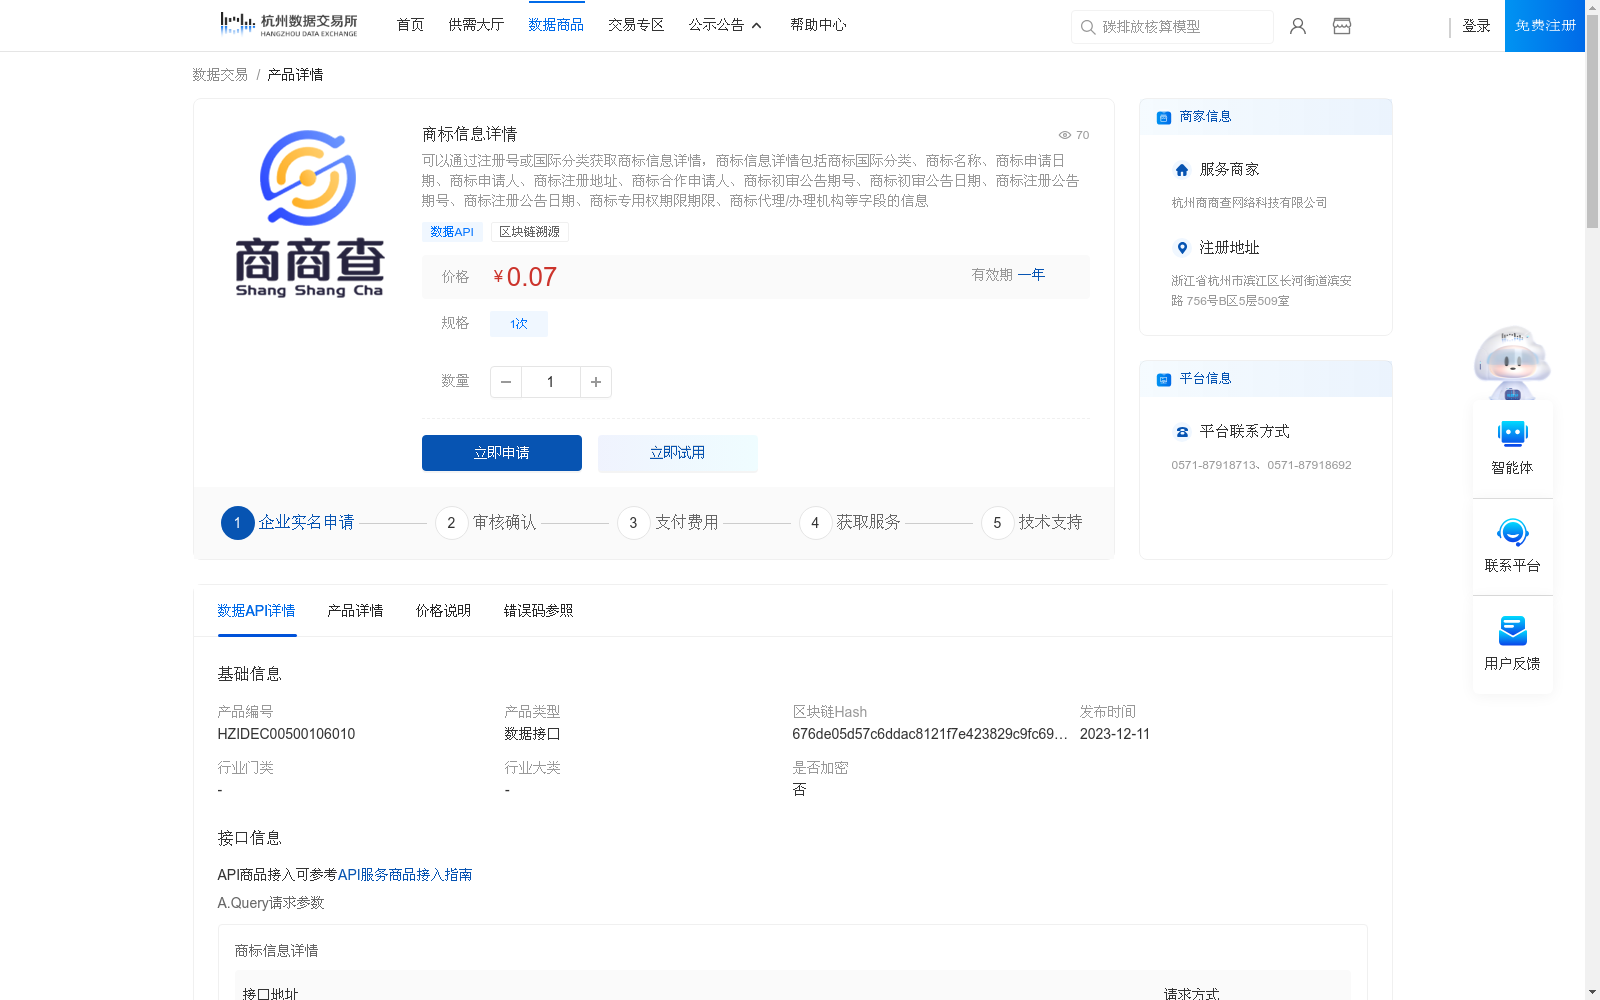Image resolution: width=1600 pixels, height=1000 pixels.
Task: Go to 首页 in navigation
Action: point(410,25)
